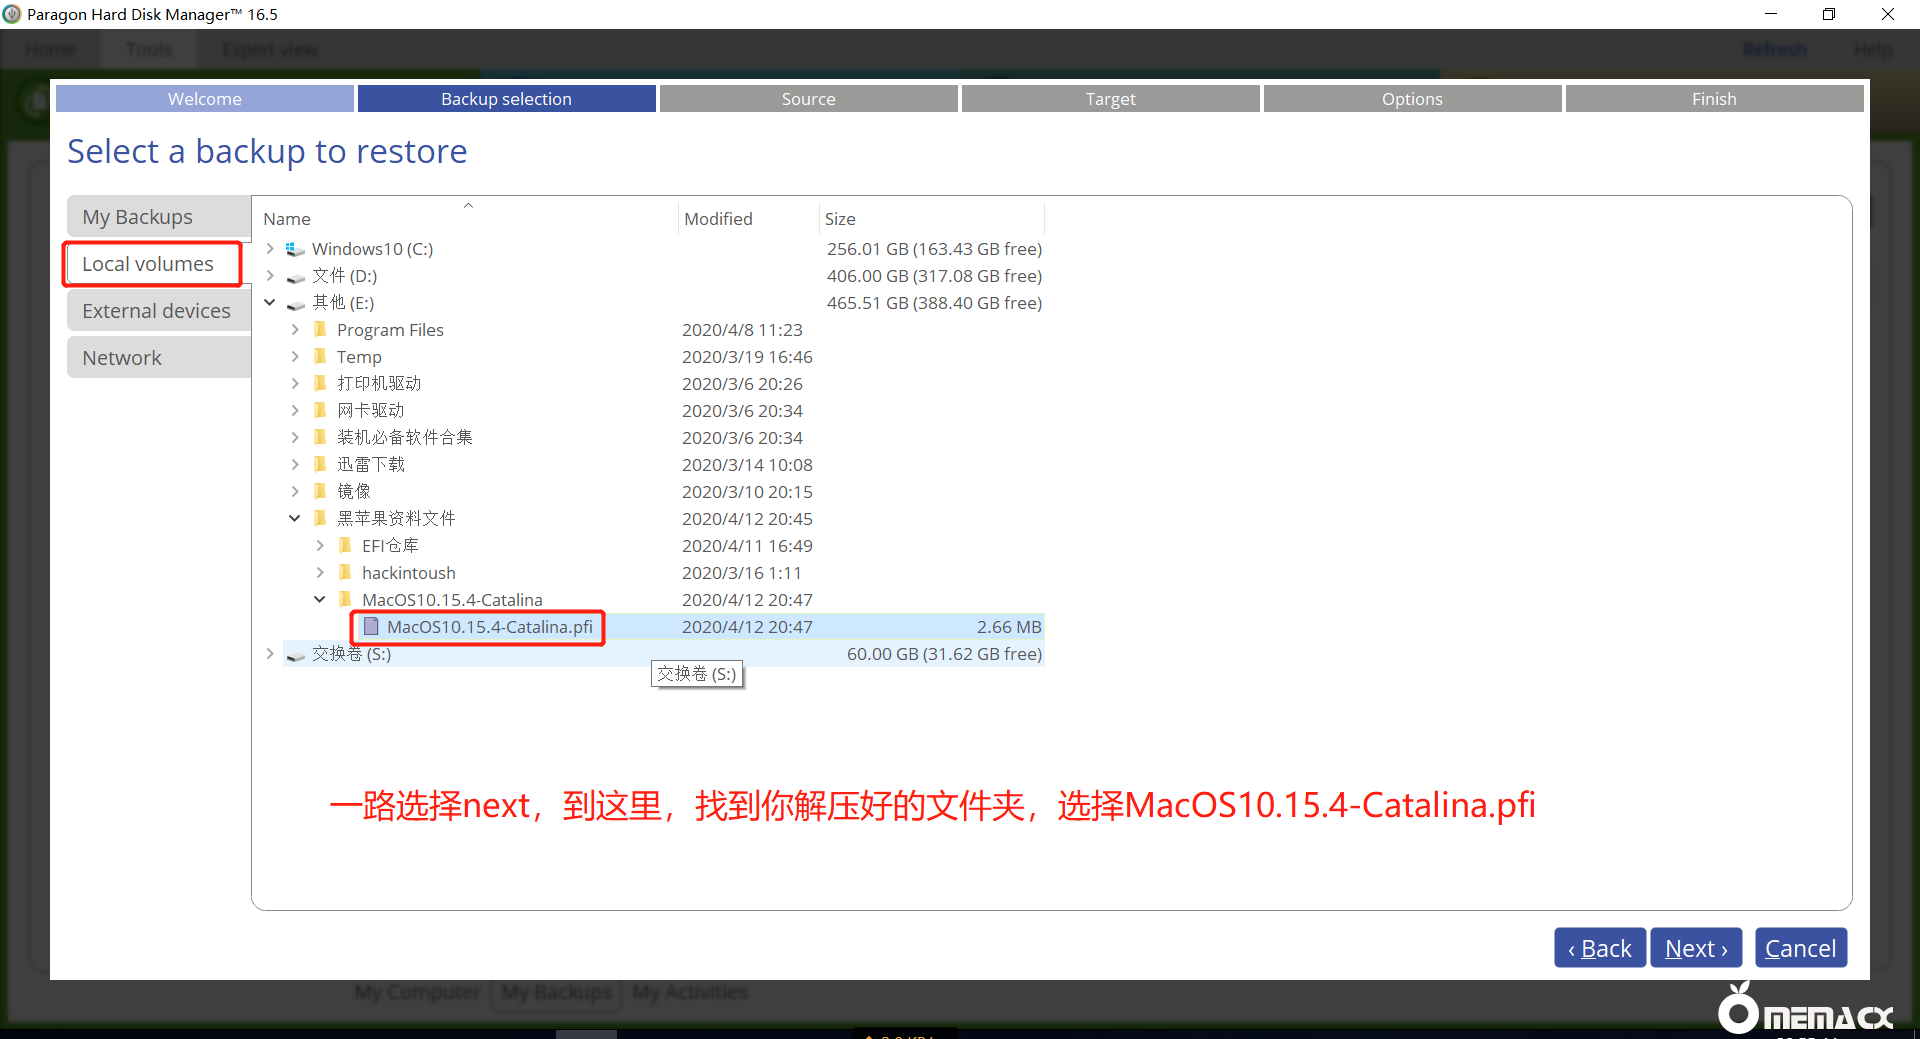The height and width of the screenshot is (1039, 1920).
Task: Select the 迅雷下载 folder row
Action: [371, 464]
